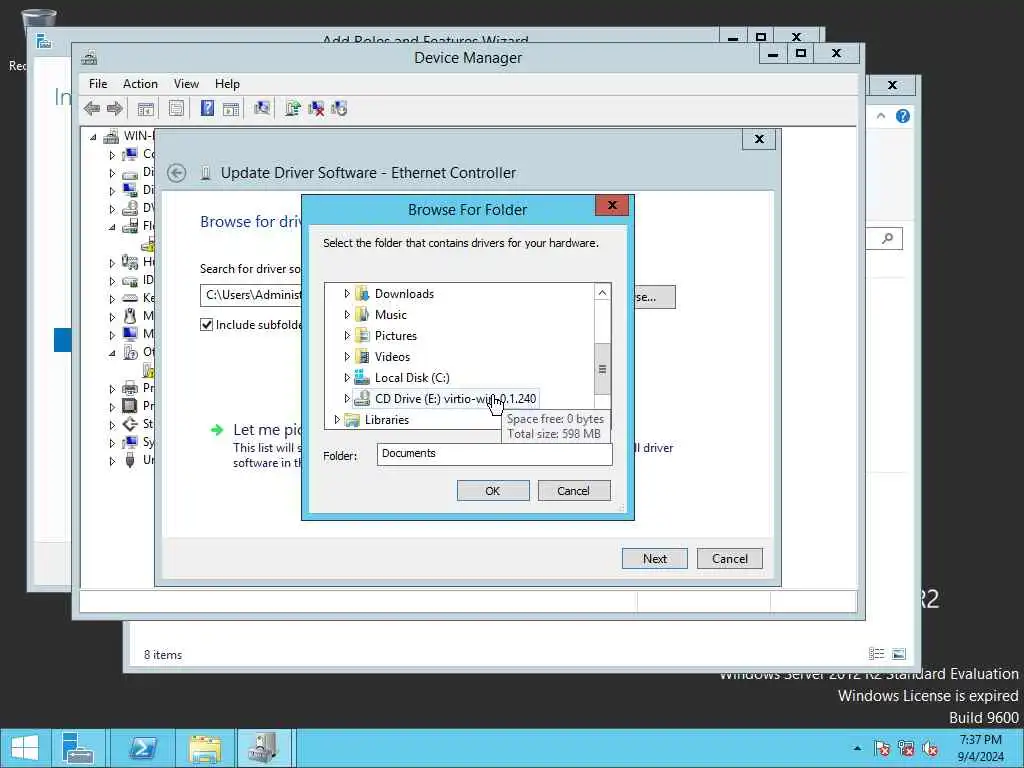This screenshot has width=1024, height=768.
Task: Click the speaker volume tray icon
Action: (930, 748)
